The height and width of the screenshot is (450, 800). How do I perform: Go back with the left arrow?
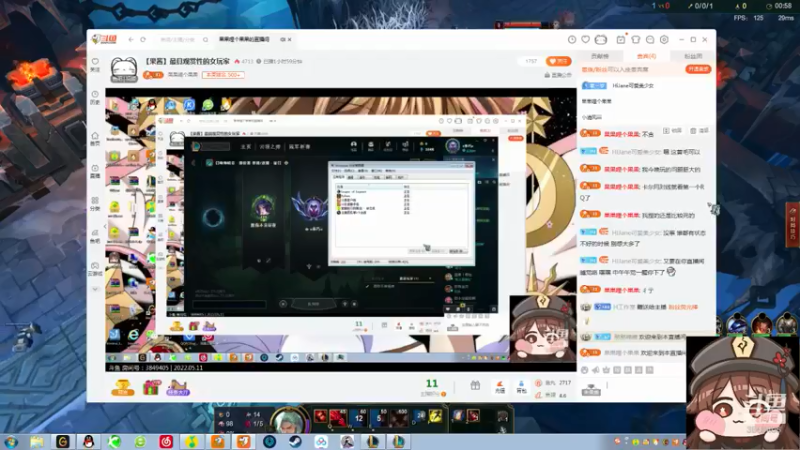tap(131, 39)
